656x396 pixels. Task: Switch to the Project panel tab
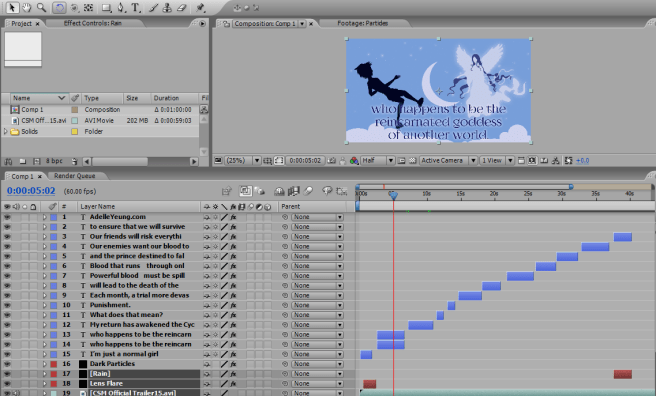pyautogui.click(x=22, y=23)
